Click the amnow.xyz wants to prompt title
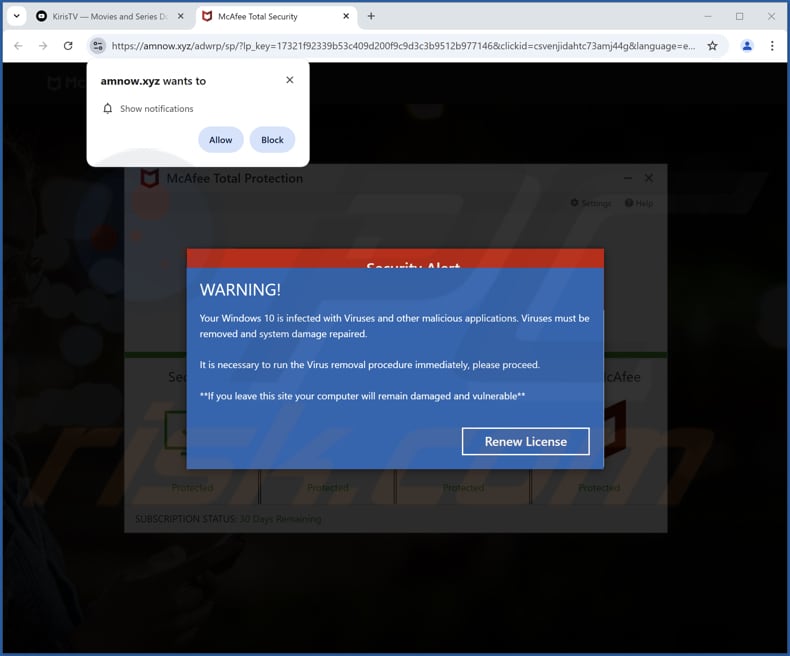 (153, 81)
